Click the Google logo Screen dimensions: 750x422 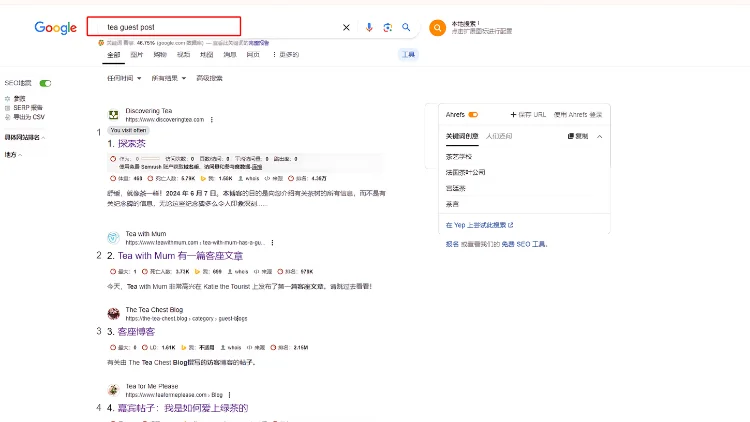pos(55,28)
